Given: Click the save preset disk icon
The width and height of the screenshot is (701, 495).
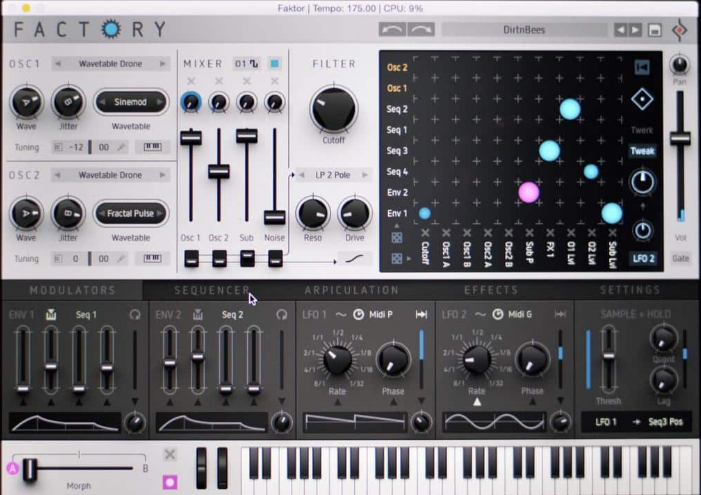Looking at the screenshot, I should [x=655, y=30].
